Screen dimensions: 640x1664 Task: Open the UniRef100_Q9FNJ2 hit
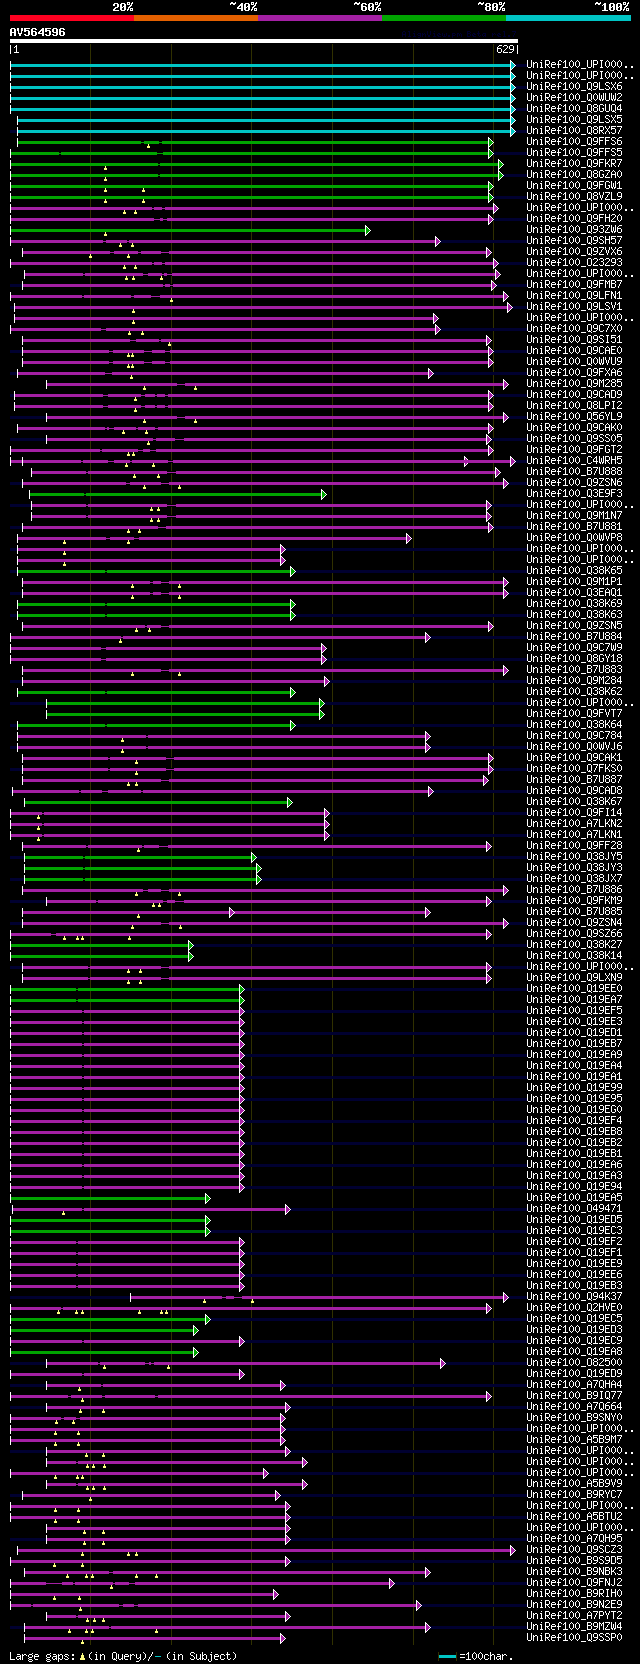[x=574, y=1583]
